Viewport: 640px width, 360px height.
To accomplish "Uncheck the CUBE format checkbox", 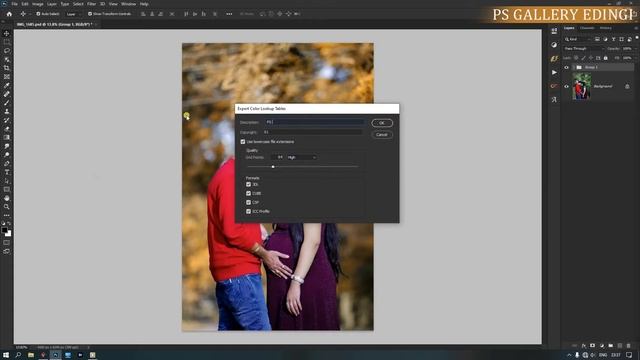I will click(x=249, y=193).
